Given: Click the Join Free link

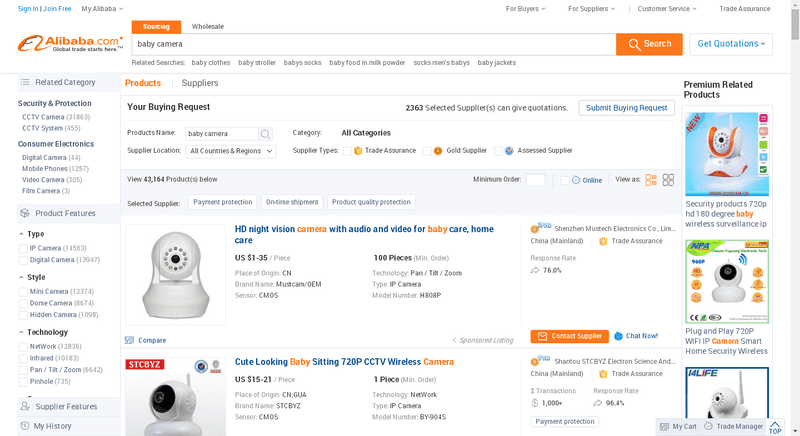Looking at the screenshot, I should tap(57, 9).
